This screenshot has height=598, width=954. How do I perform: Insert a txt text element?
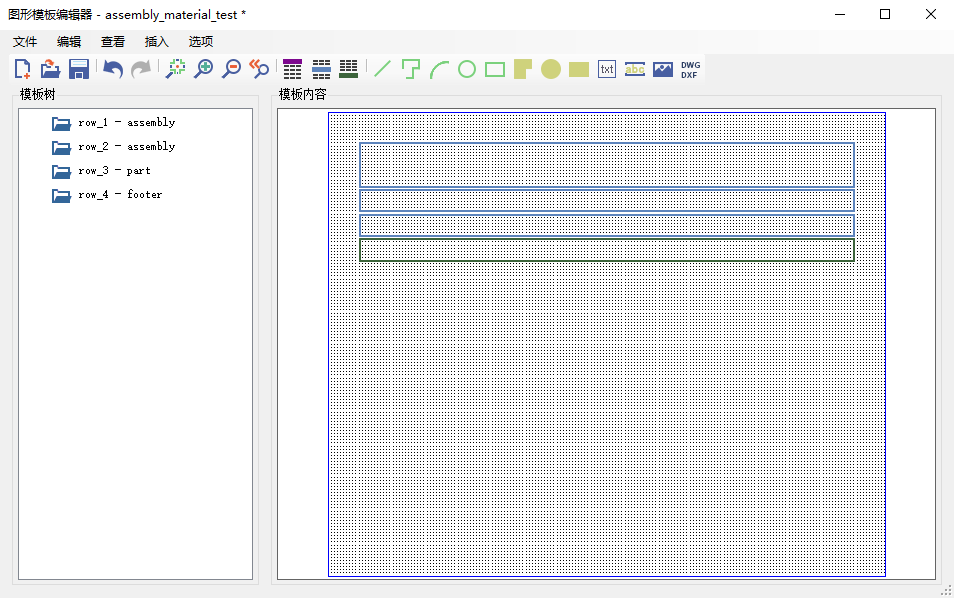point(607,69)
